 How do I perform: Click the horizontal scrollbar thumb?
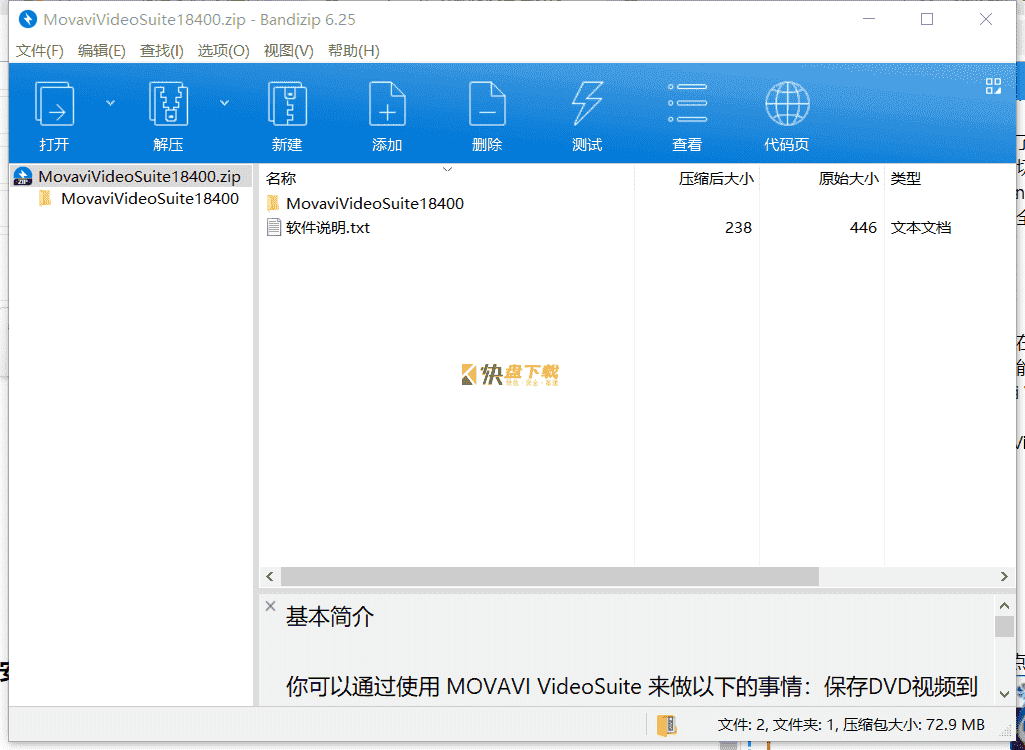[x=550, y=576]
